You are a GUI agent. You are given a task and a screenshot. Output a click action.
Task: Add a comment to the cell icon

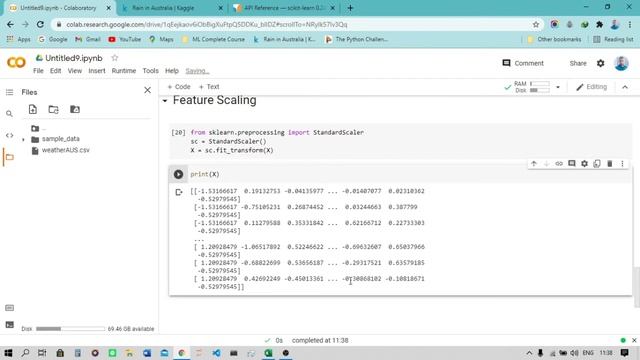click(x=572, y=164)
